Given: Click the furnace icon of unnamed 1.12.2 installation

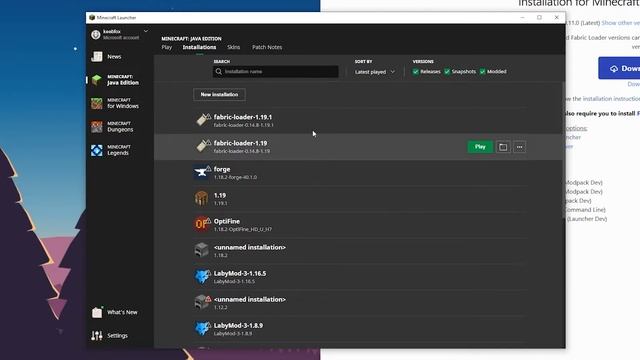Looking at the screenshot, I should [202, 302].
